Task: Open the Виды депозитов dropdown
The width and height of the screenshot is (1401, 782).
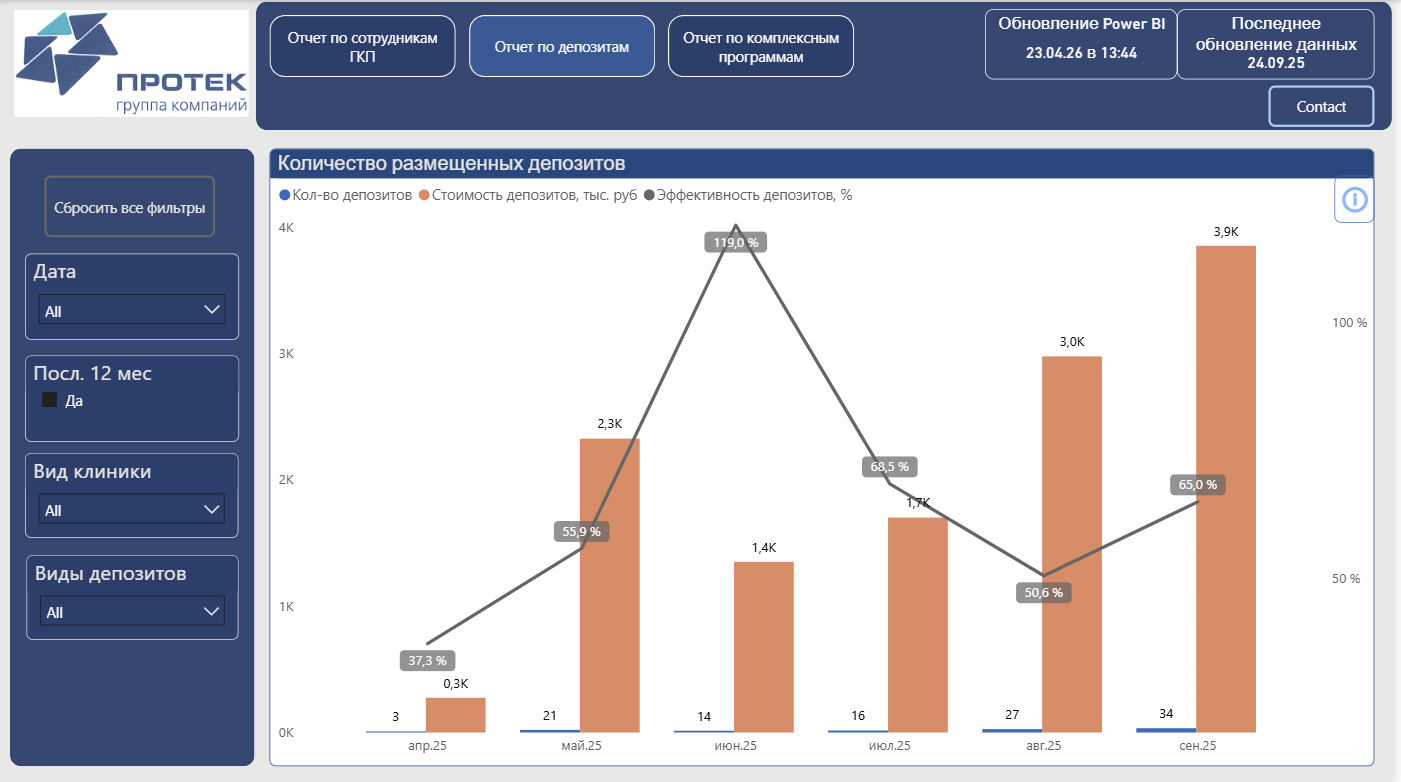Action: (x=131, y=610)
